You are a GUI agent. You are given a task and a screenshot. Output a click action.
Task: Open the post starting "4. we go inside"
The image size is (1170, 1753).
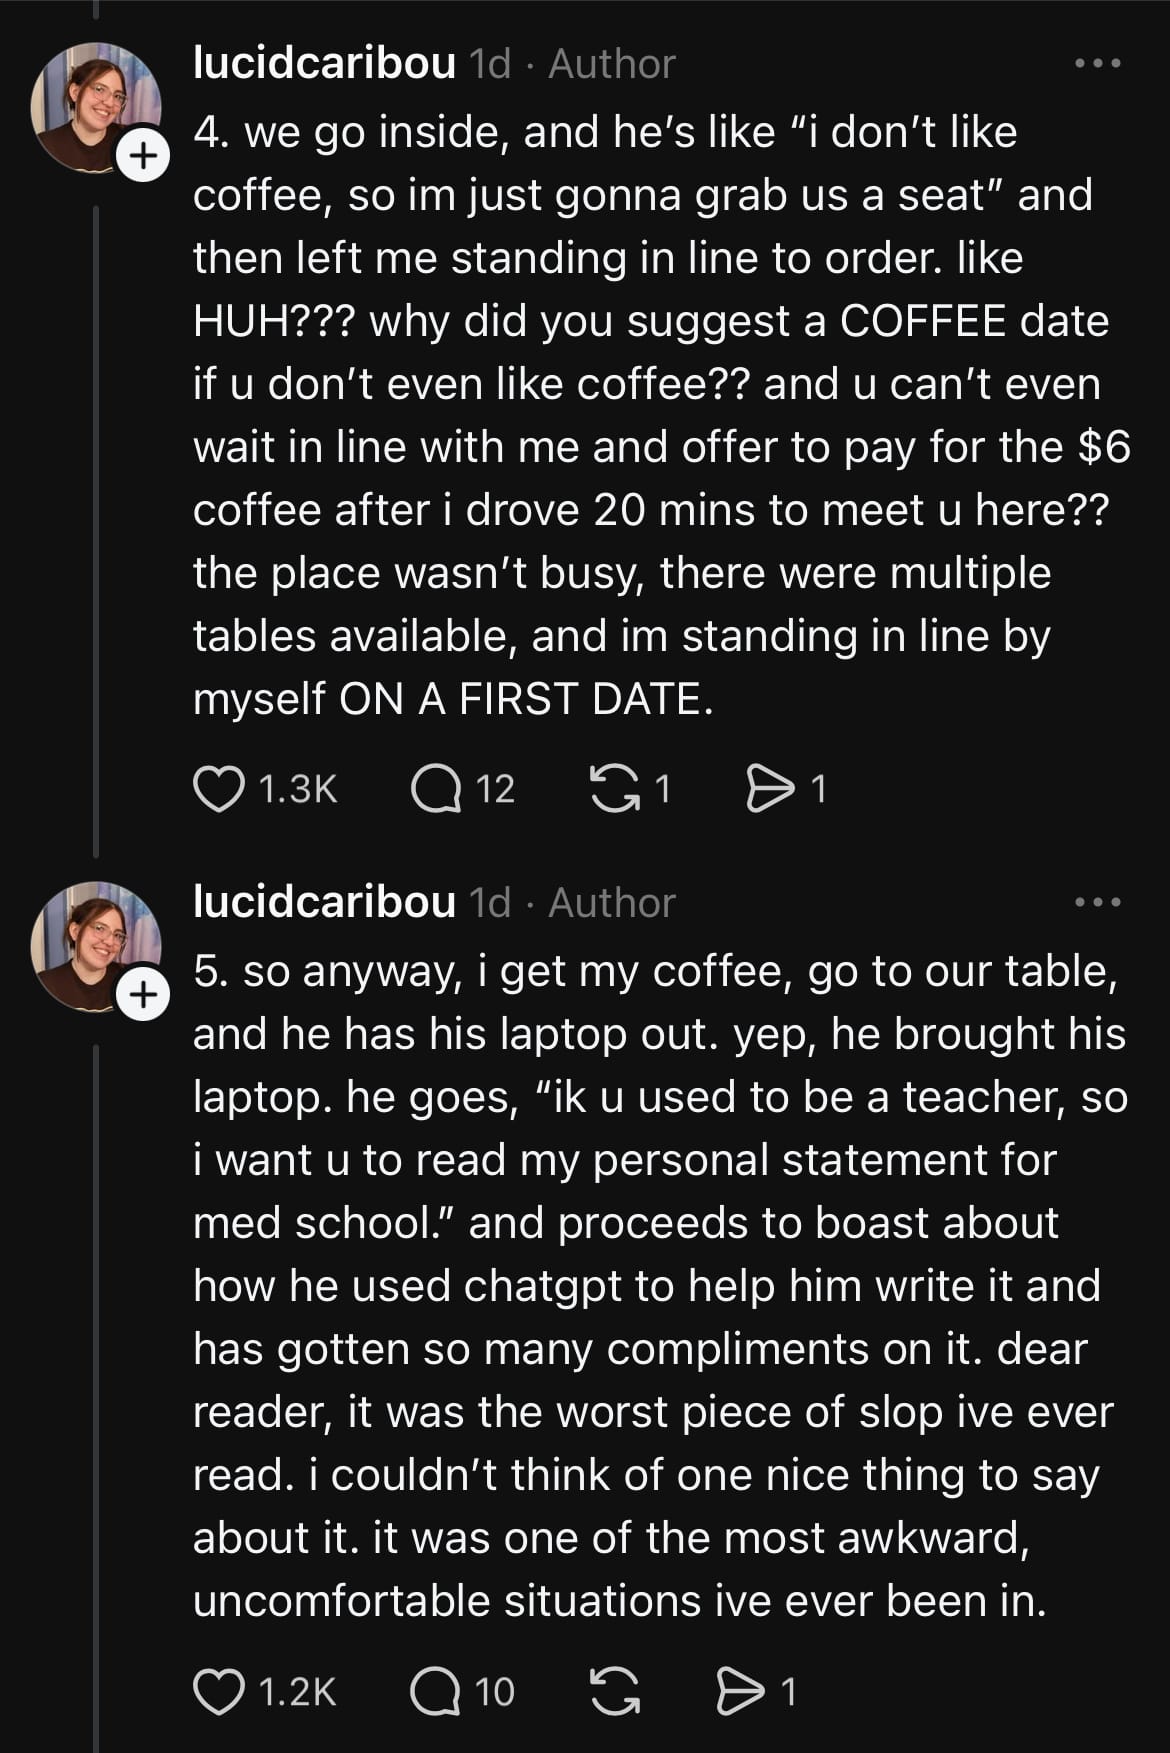point(650,415)
